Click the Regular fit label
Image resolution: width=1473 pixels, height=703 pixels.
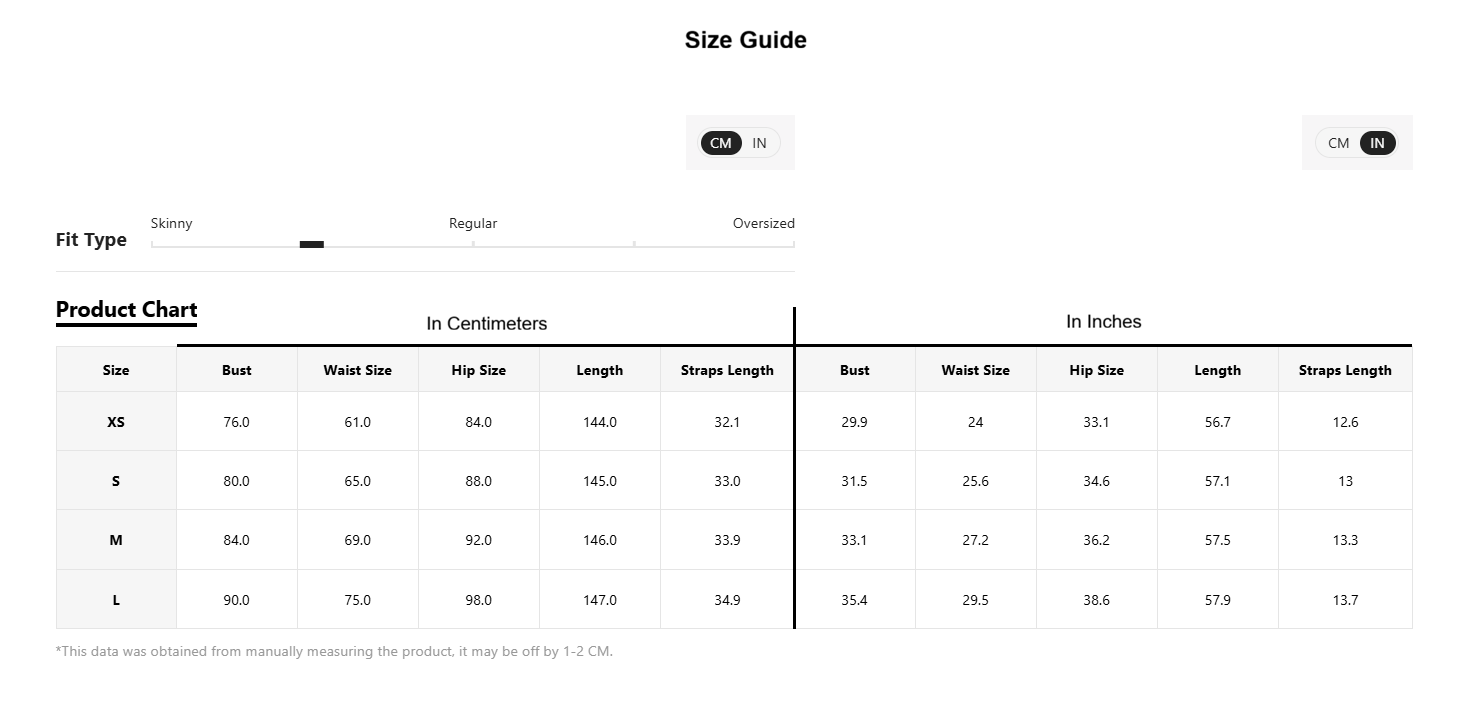(x=473, y=223)
